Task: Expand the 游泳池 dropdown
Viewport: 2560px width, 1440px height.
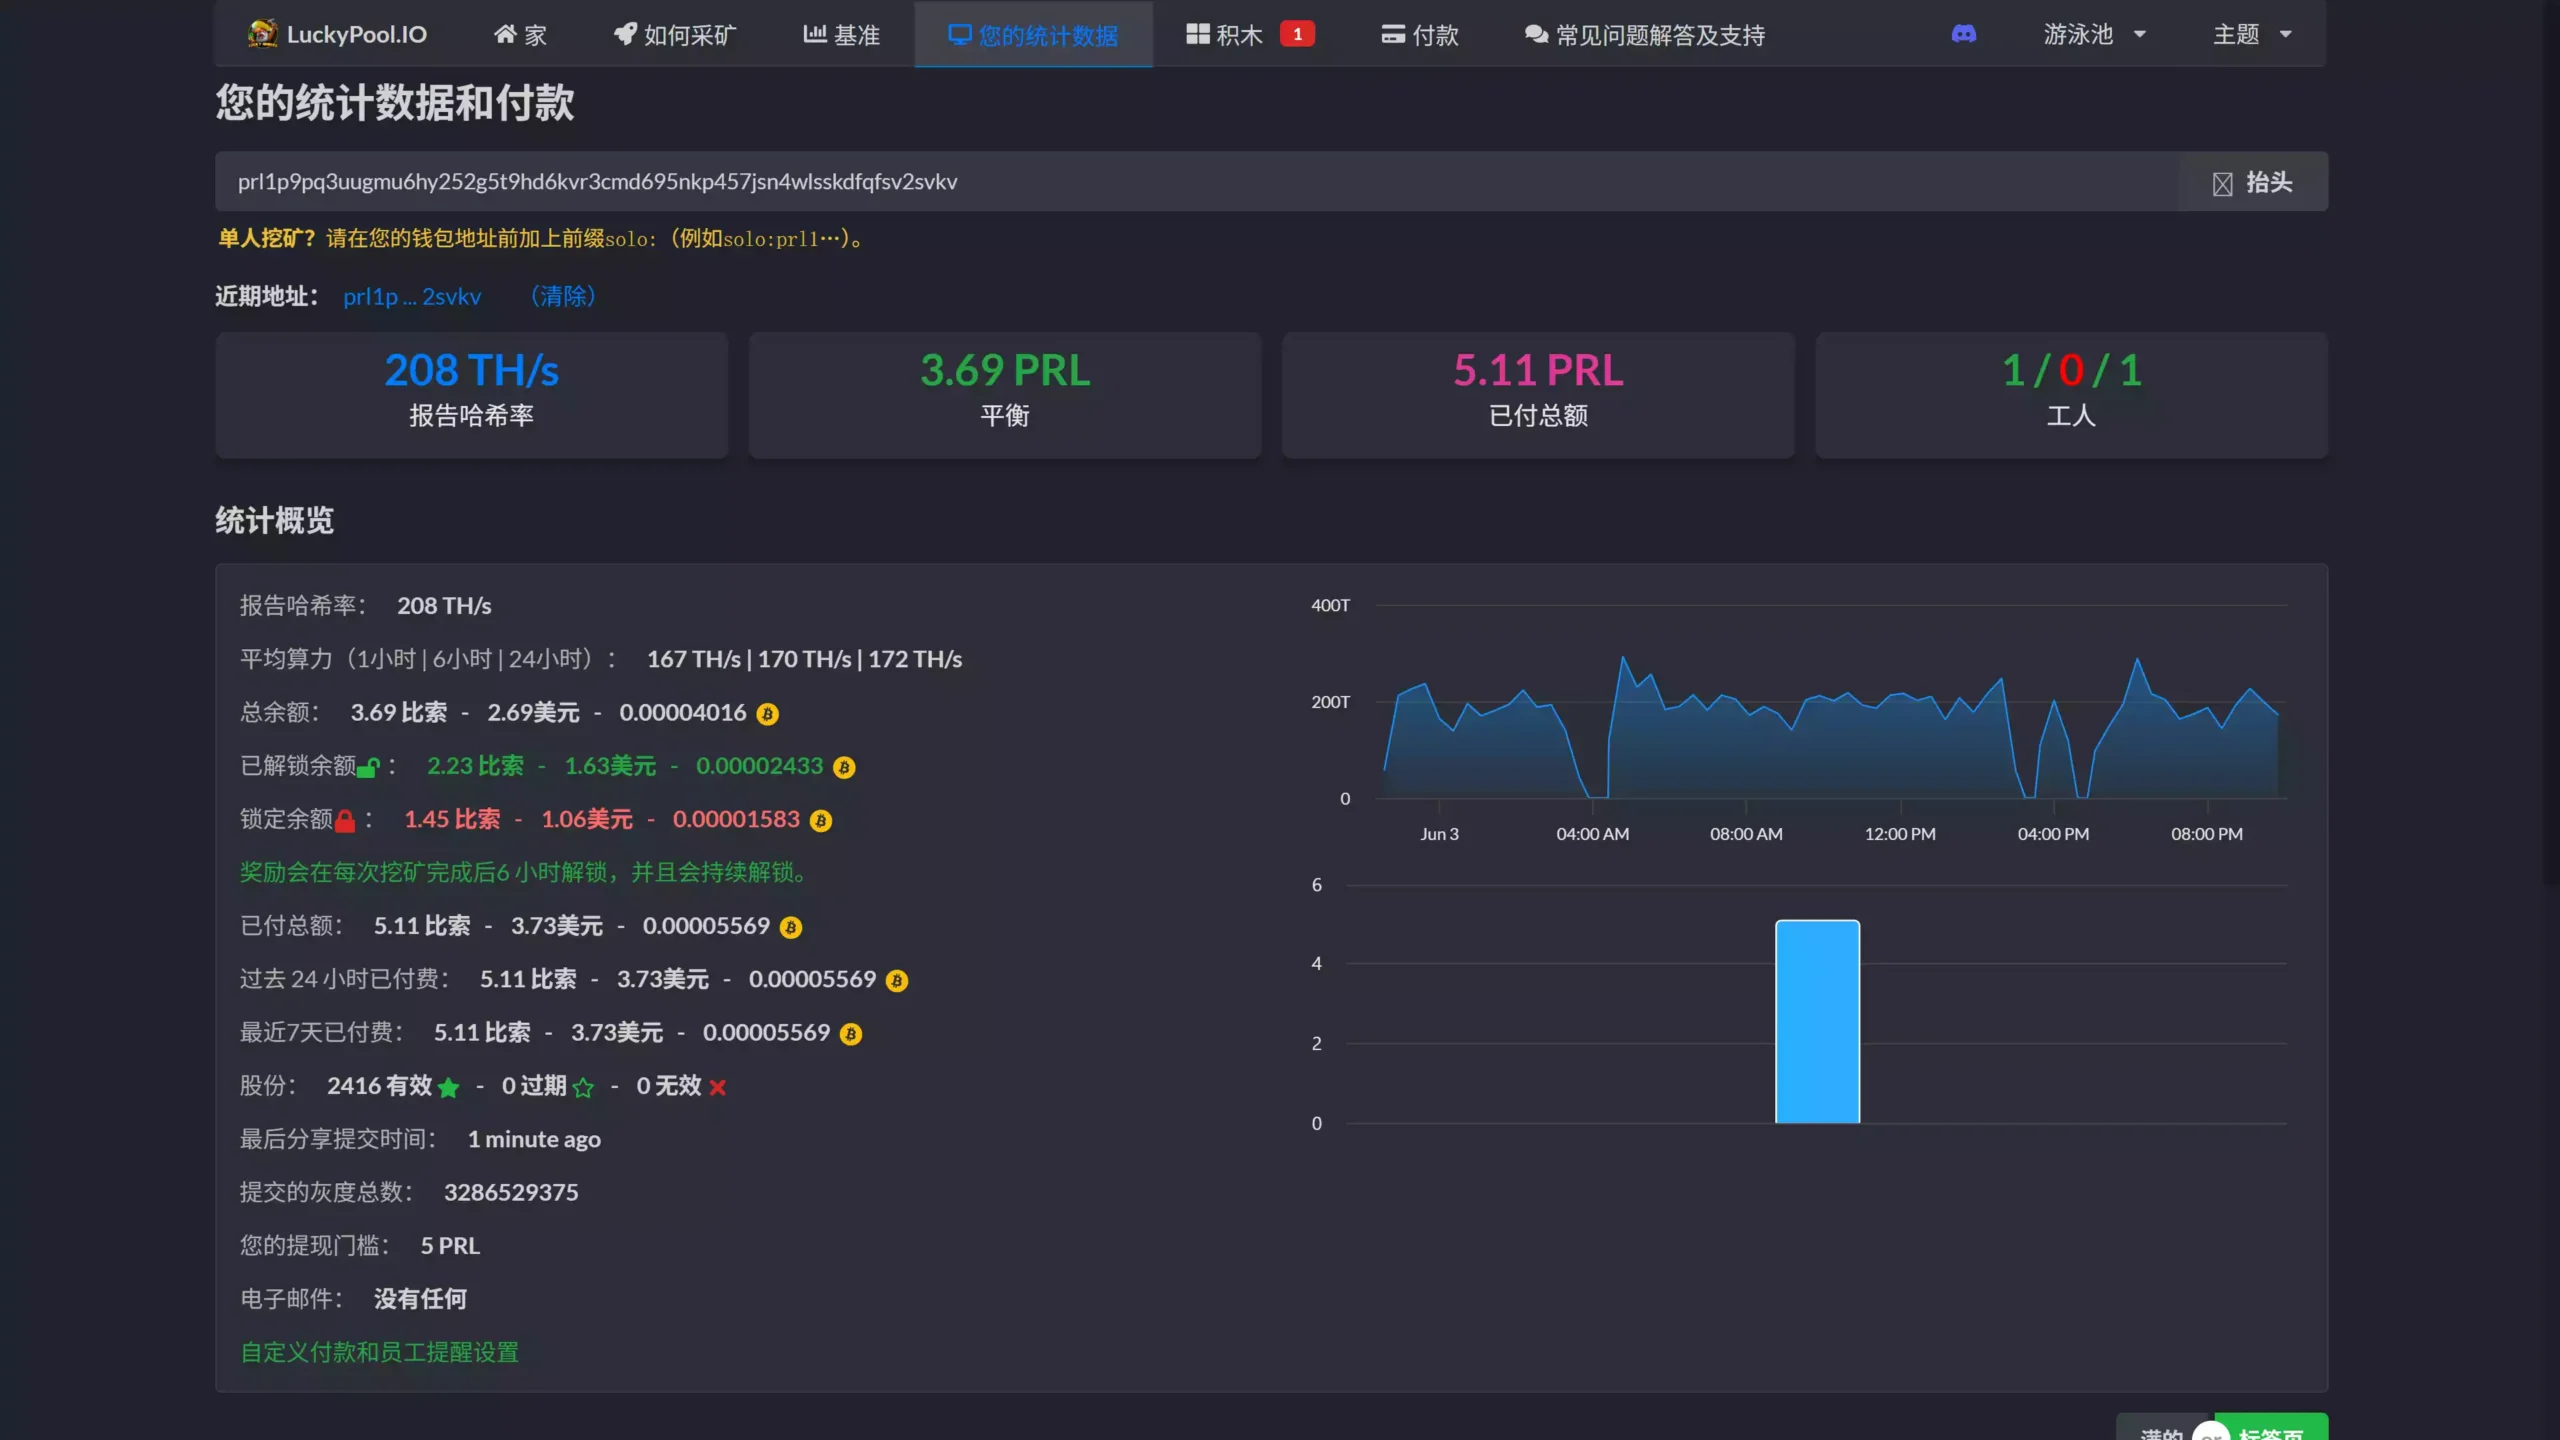Action: tap(2094, 34)
